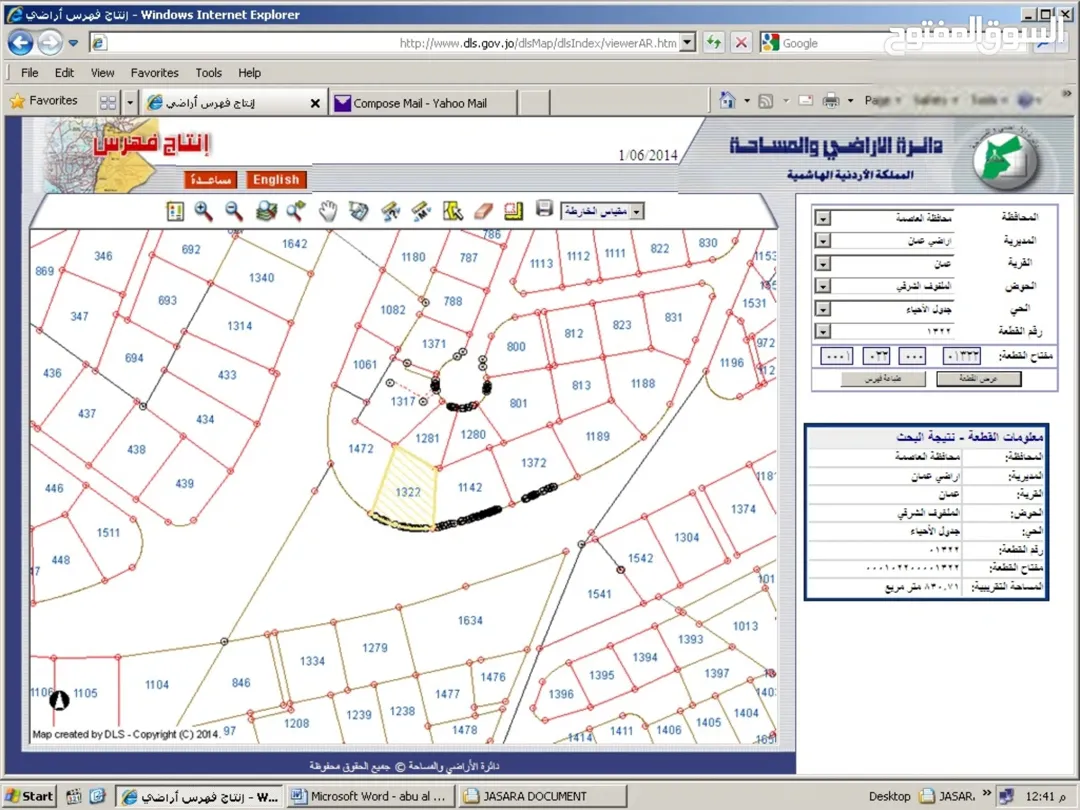The width and height of the screenshot is (1080, 810).
Task: Click the zoom to full extent icon
Action: [266, 211]
